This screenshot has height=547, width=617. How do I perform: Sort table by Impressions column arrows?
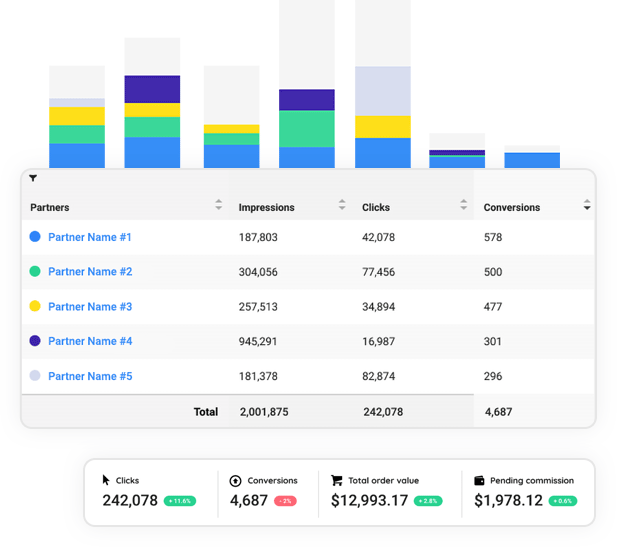coord(342,205)
